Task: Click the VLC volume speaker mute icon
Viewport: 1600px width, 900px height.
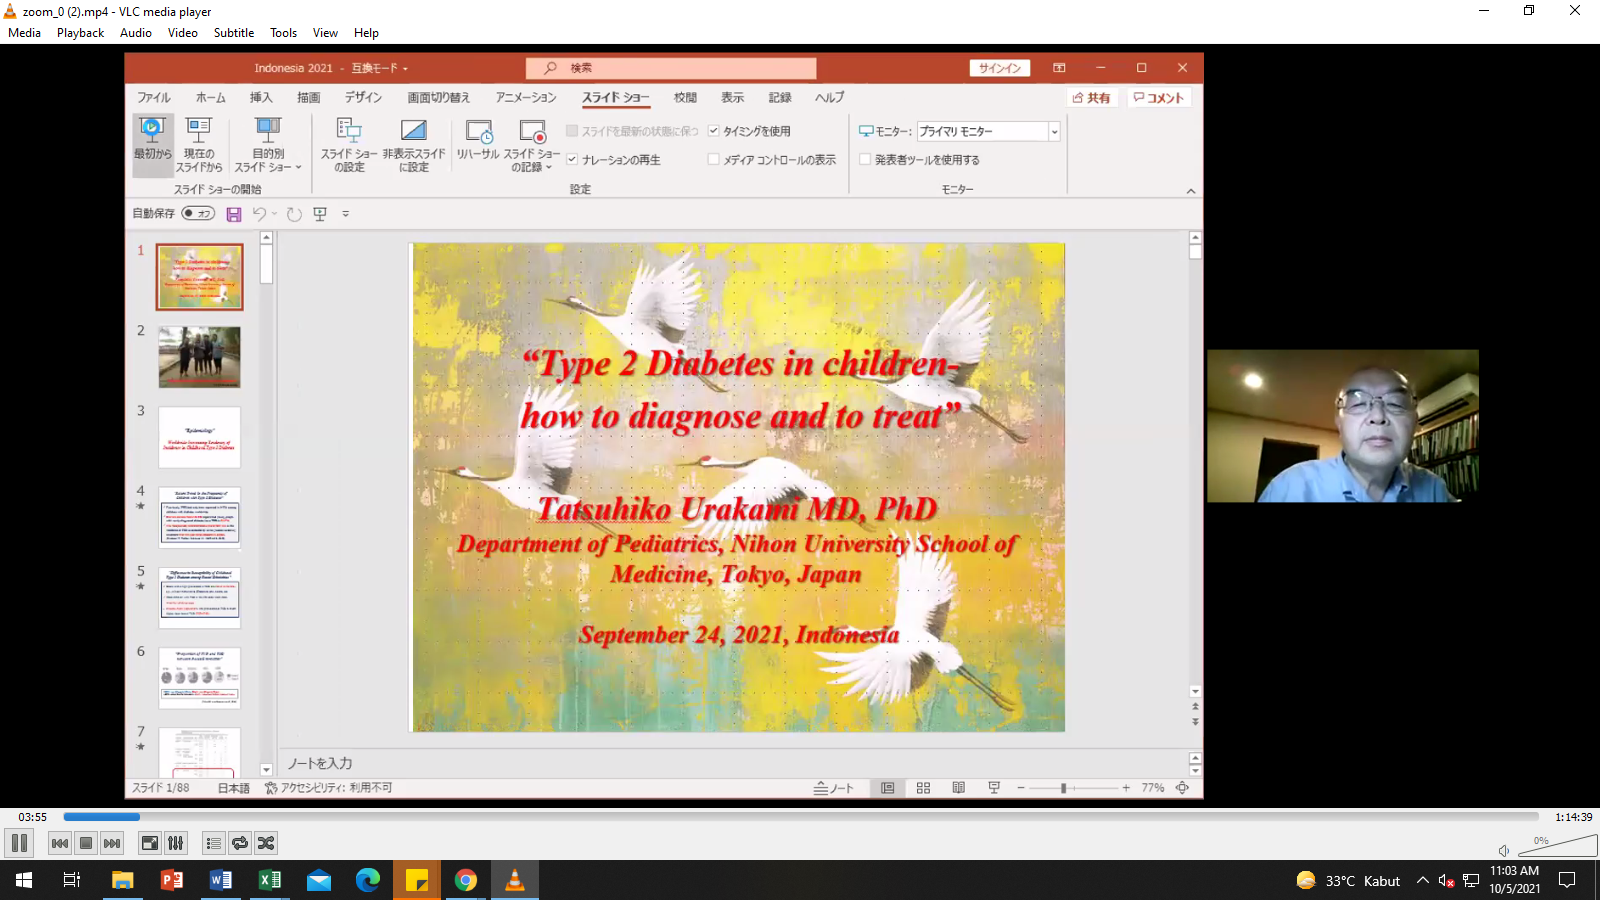Action: click(x=1504, y=851)
